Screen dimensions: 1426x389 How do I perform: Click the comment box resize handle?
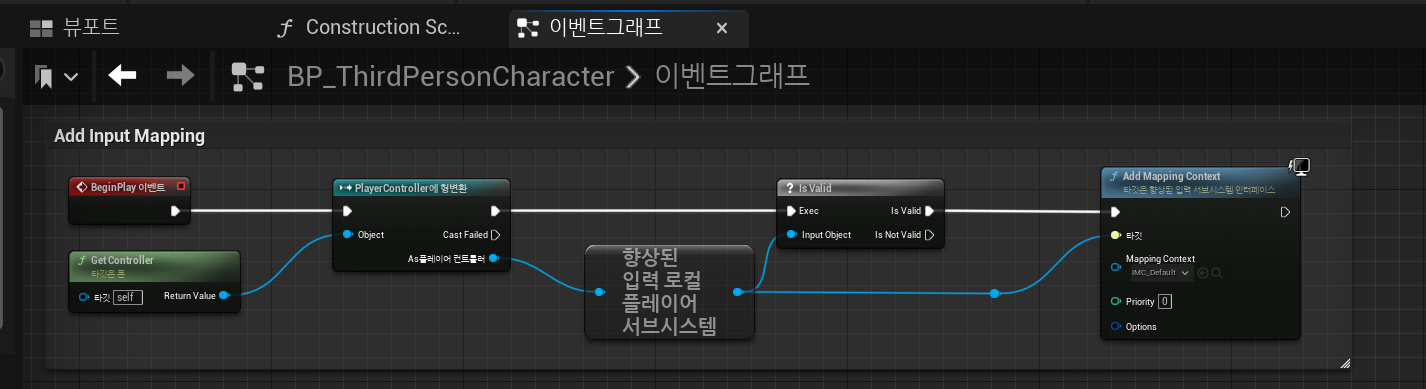tap(1345, 363)
